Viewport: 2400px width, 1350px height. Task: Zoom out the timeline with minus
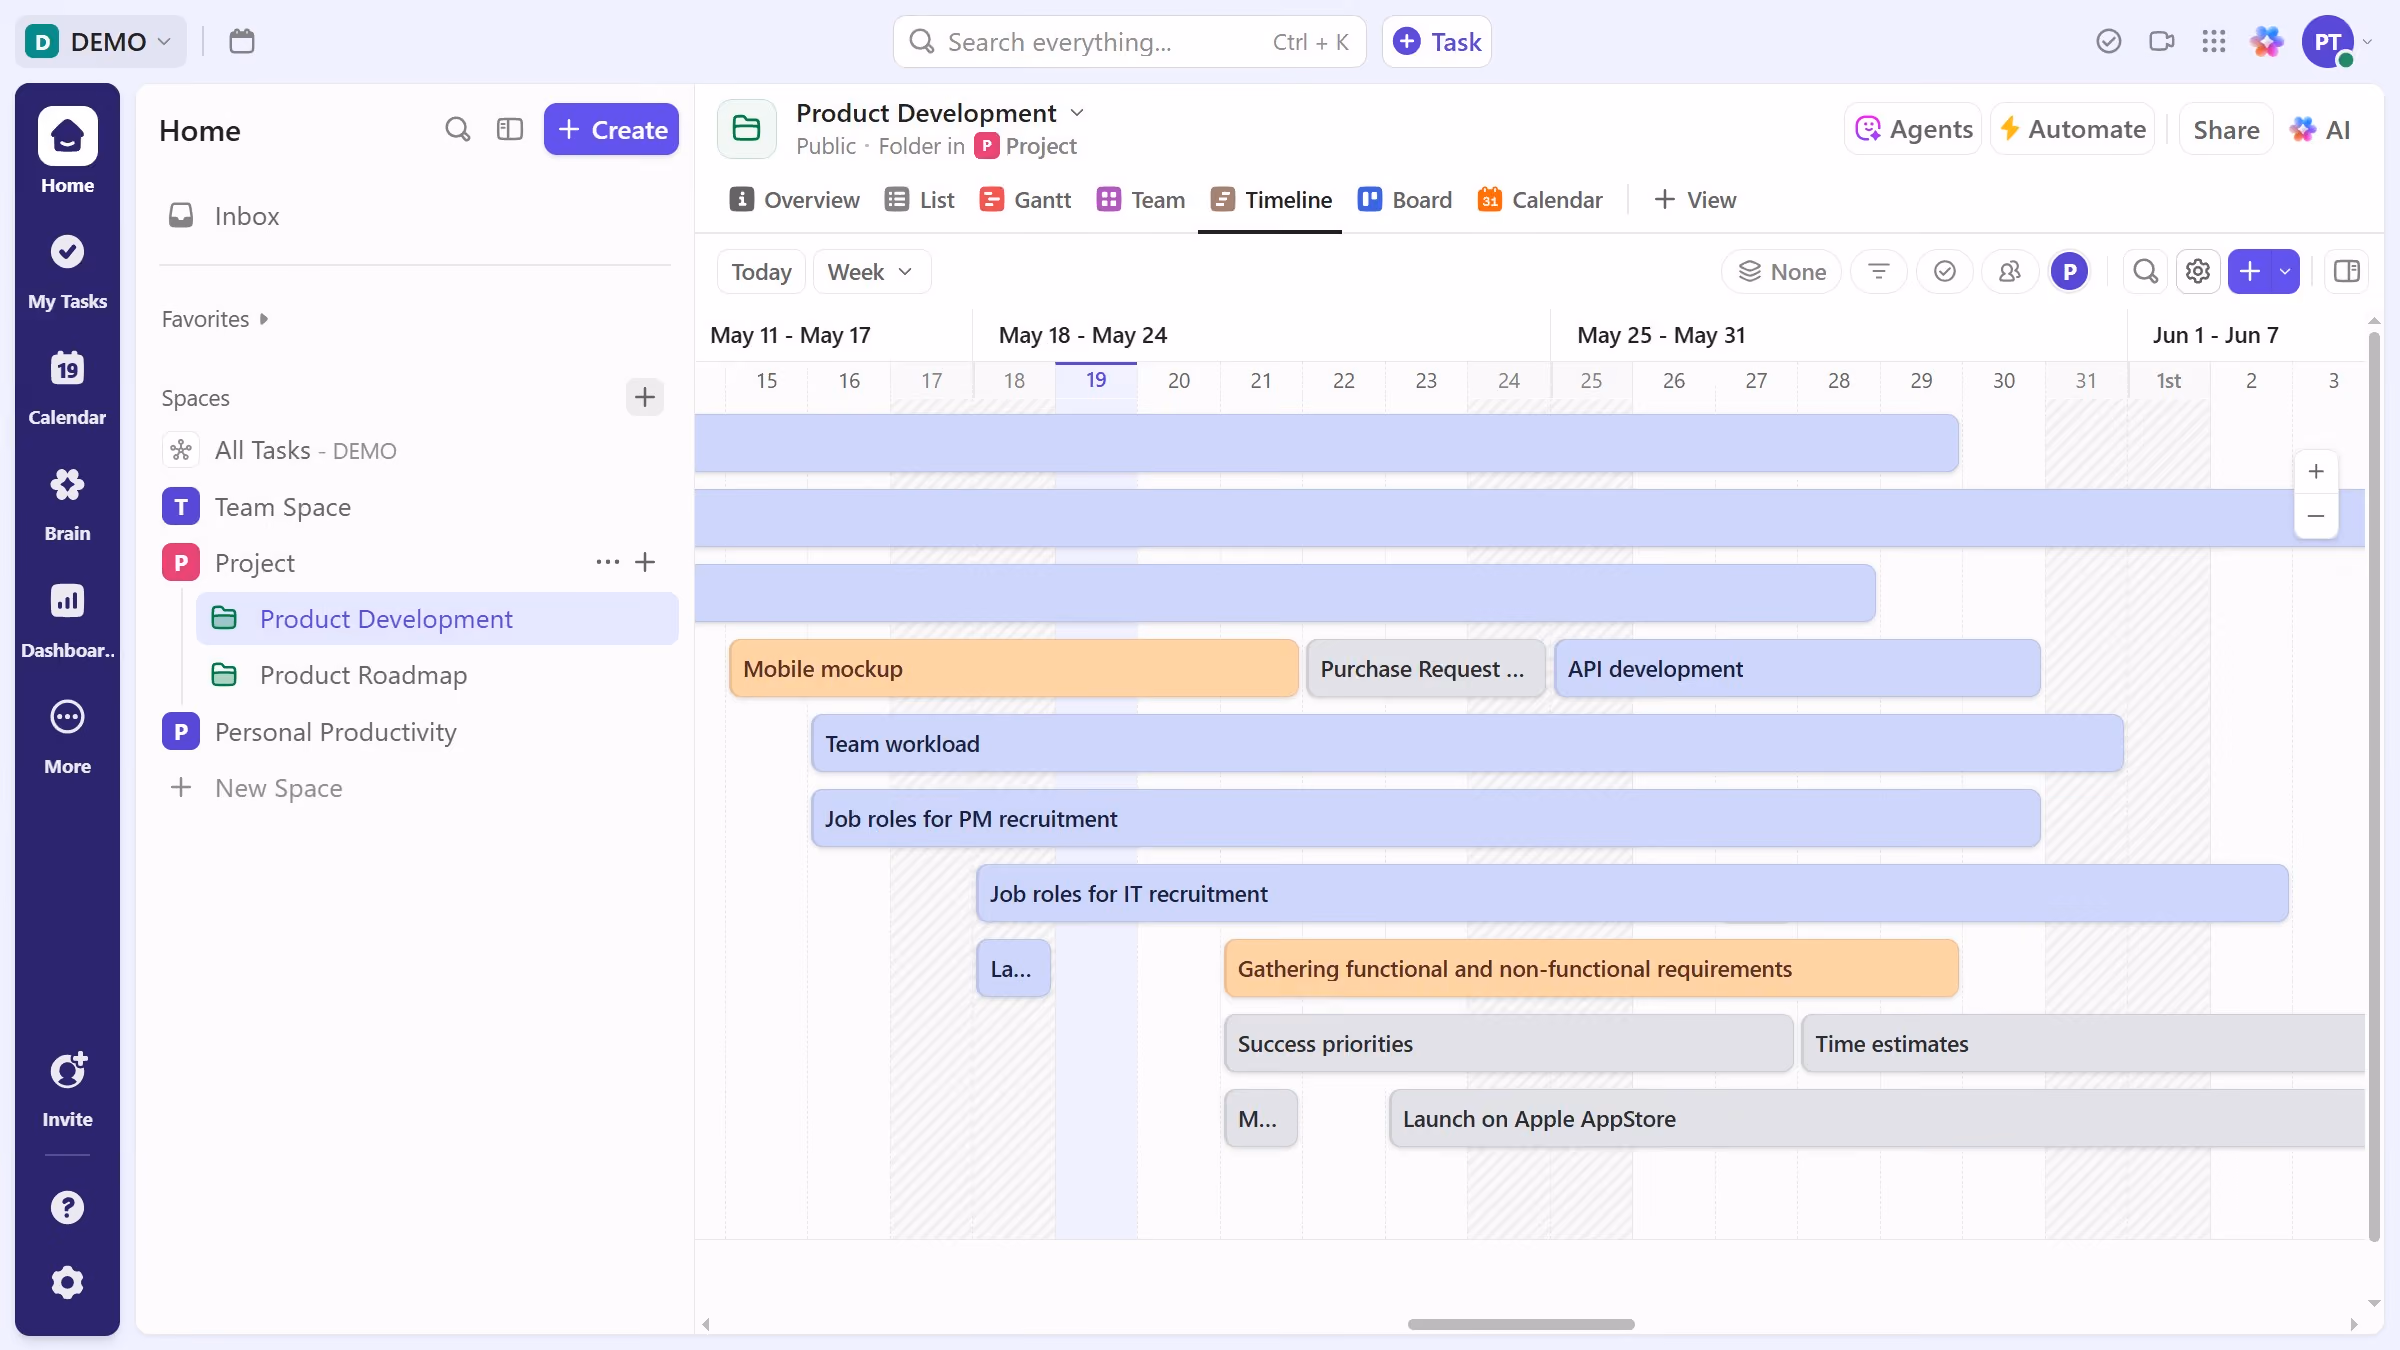click(2316, 516)
